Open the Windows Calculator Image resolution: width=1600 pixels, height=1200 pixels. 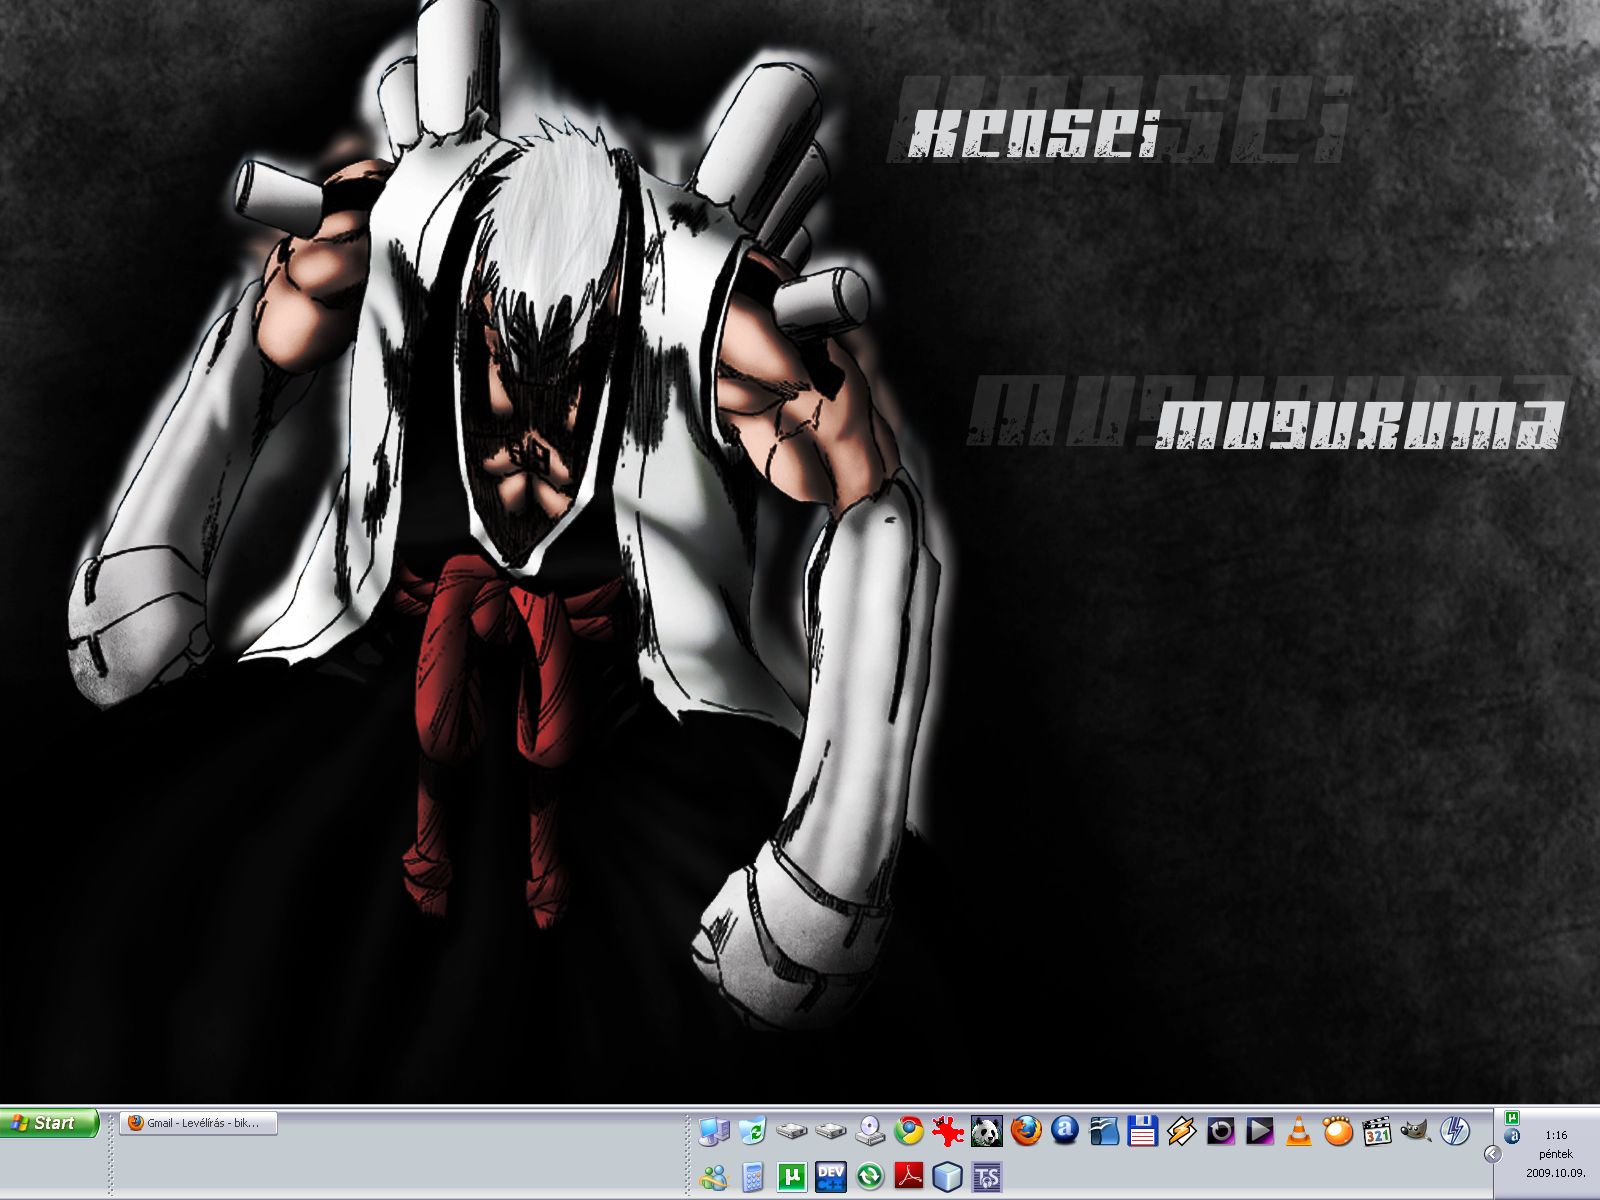click(x=754, y=1177)
